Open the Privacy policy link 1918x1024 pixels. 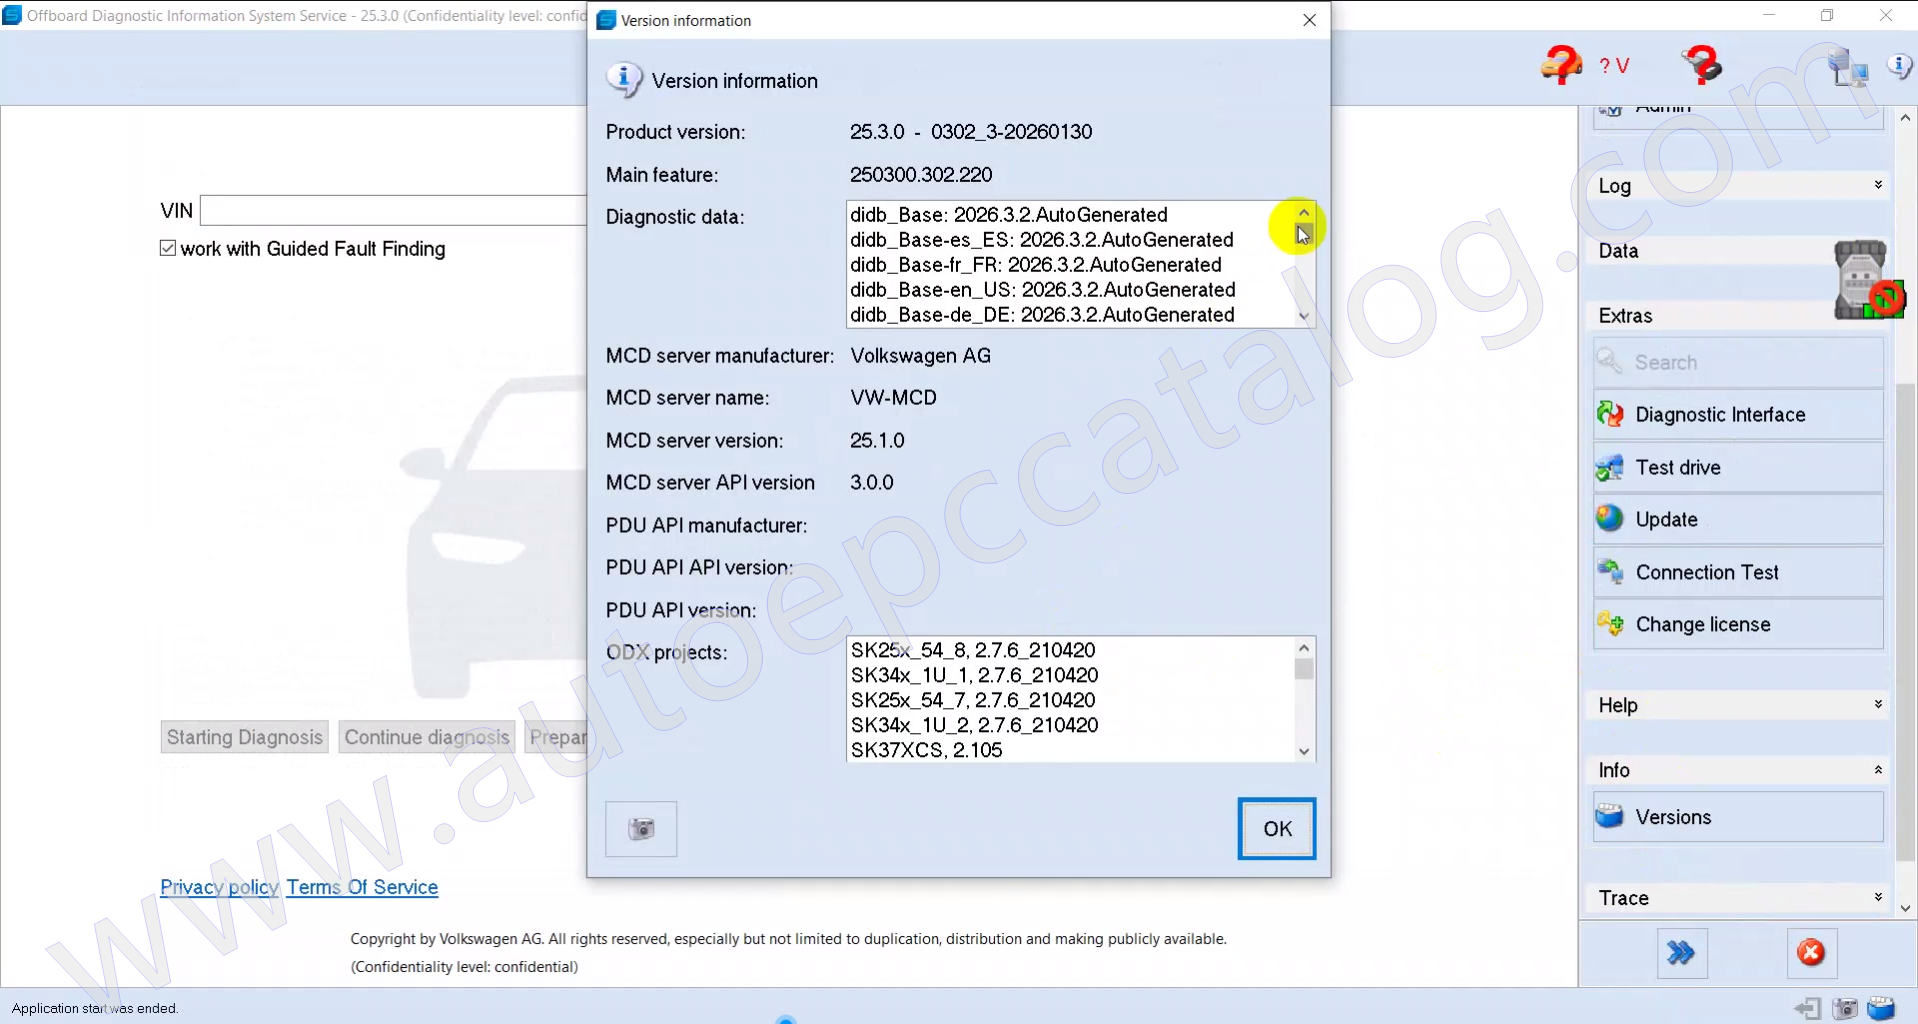219,887
